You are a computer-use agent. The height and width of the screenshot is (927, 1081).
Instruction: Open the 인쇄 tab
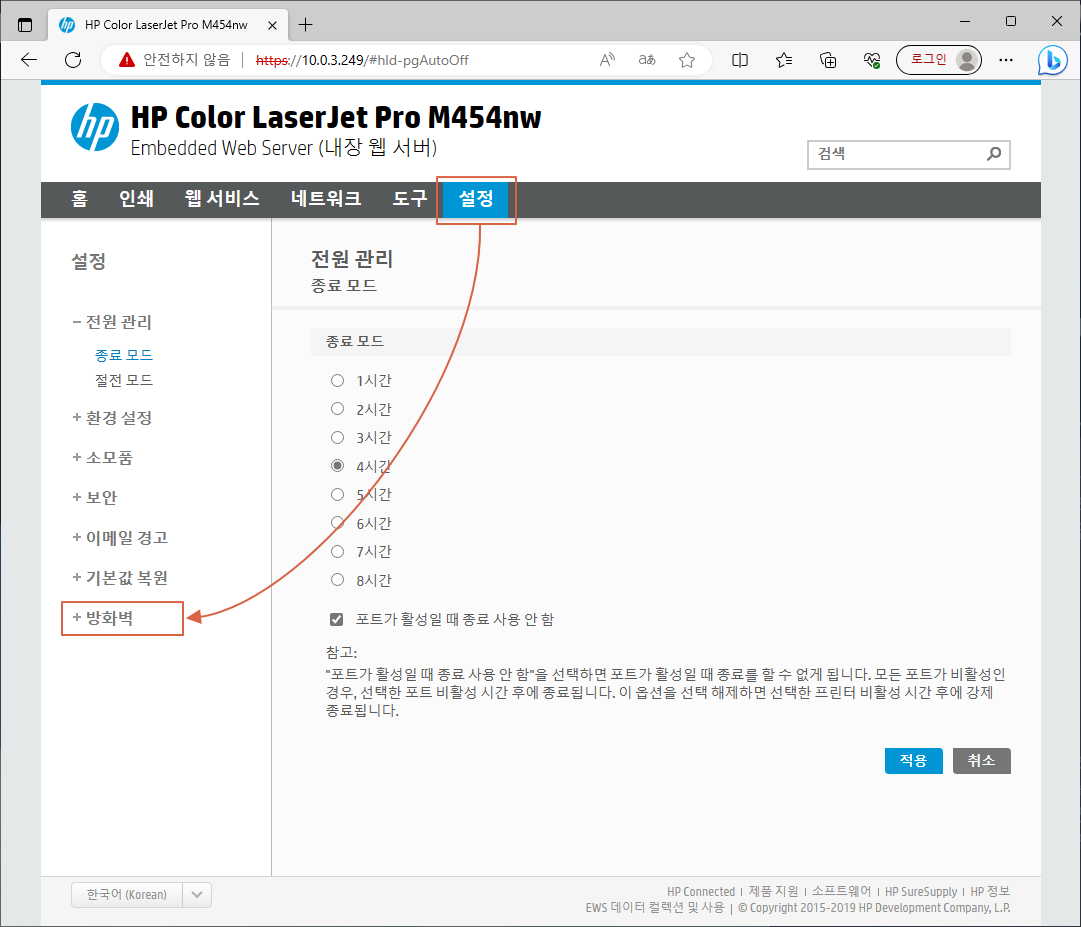pyautogui.click(x=137, y=199)
